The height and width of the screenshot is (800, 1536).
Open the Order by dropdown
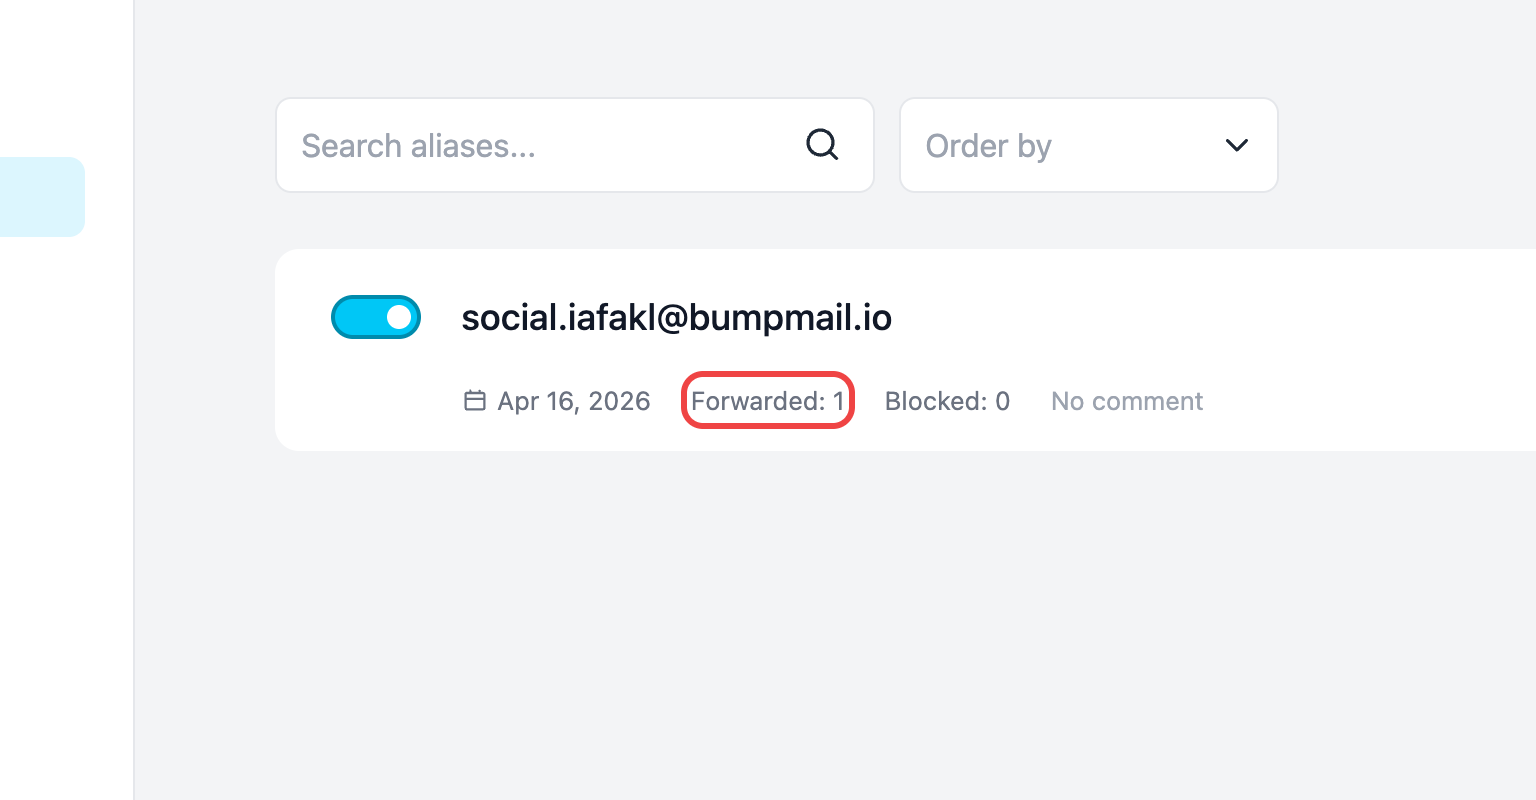click(x=1088, y=145)
